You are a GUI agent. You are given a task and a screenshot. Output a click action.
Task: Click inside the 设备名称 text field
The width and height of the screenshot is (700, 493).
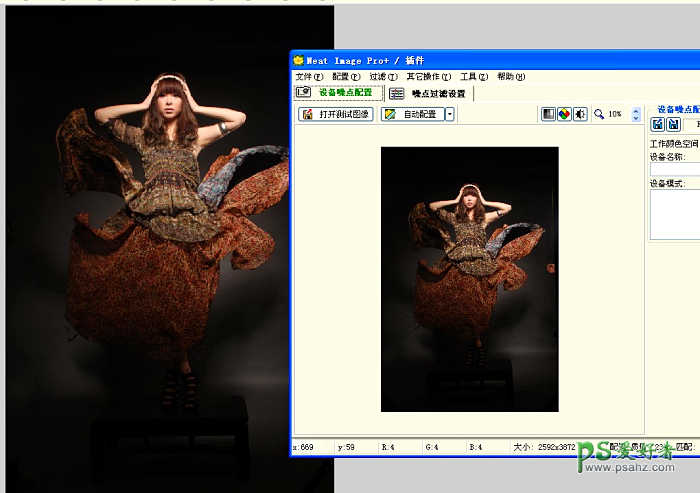[x=675, y=170]
